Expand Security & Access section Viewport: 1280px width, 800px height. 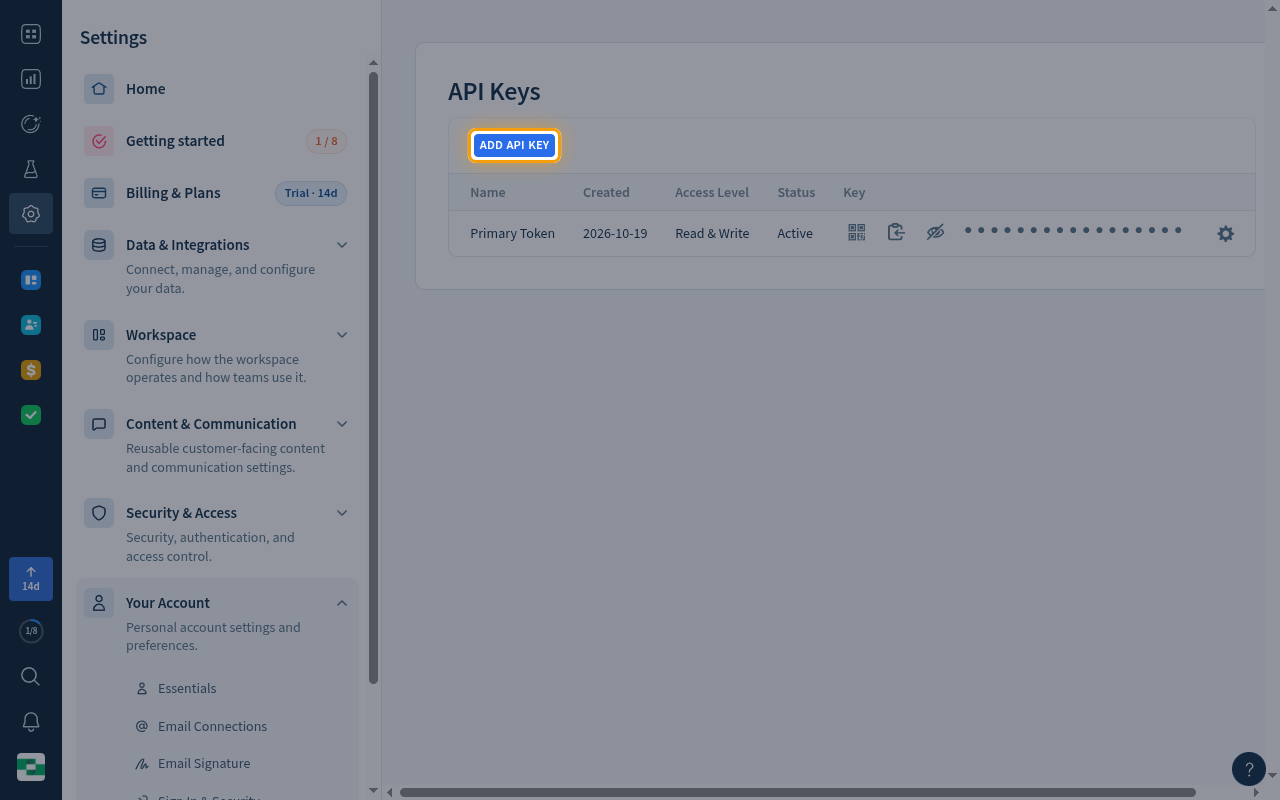(x=217, y=533)
